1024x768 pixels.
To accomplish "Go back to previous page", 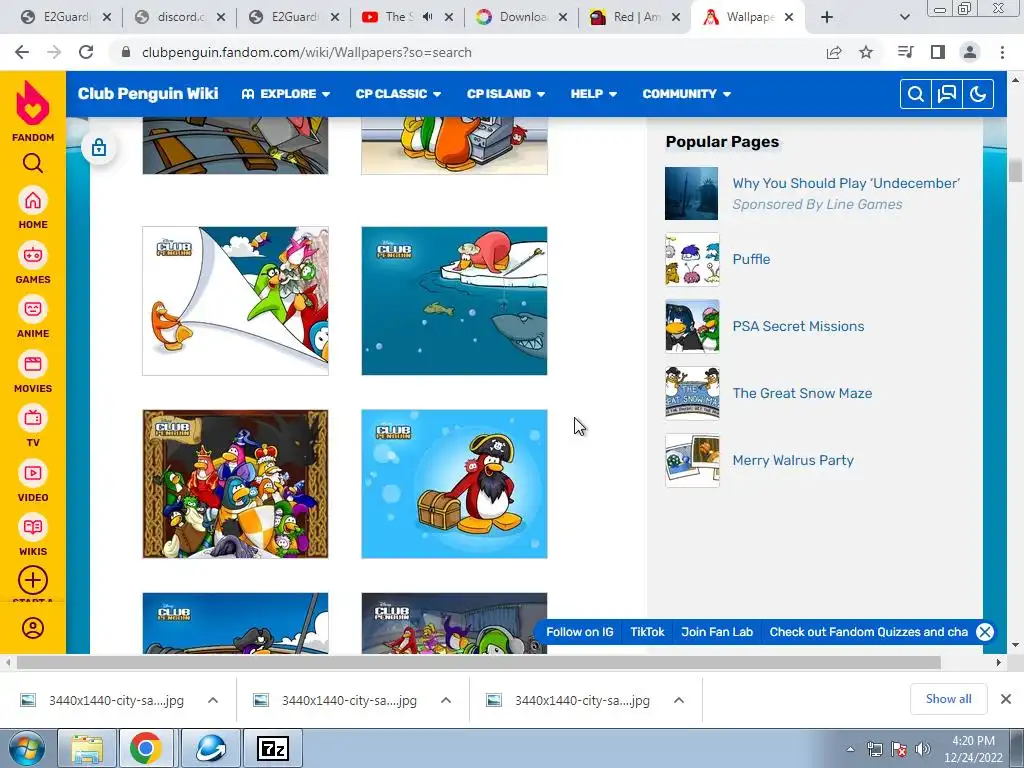I will 22,52.
